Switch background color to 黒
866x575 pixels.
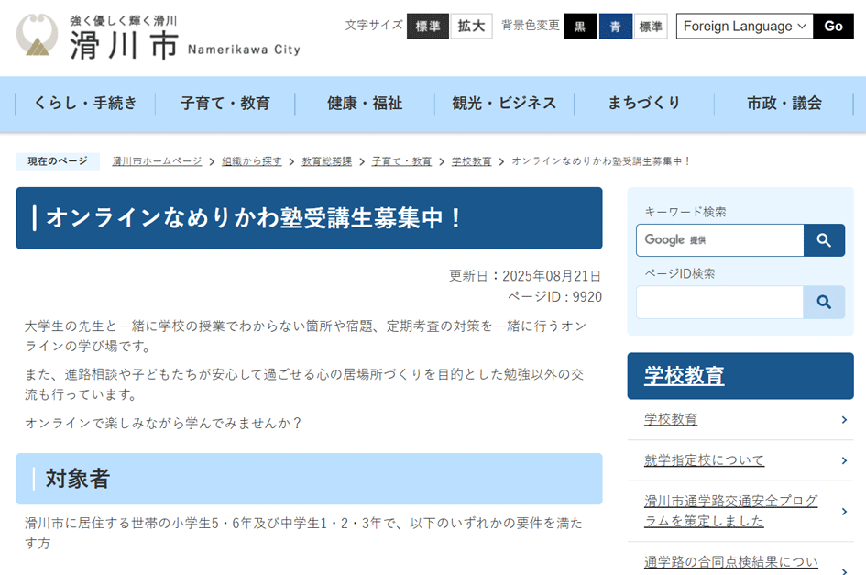(x=580, y=26)
